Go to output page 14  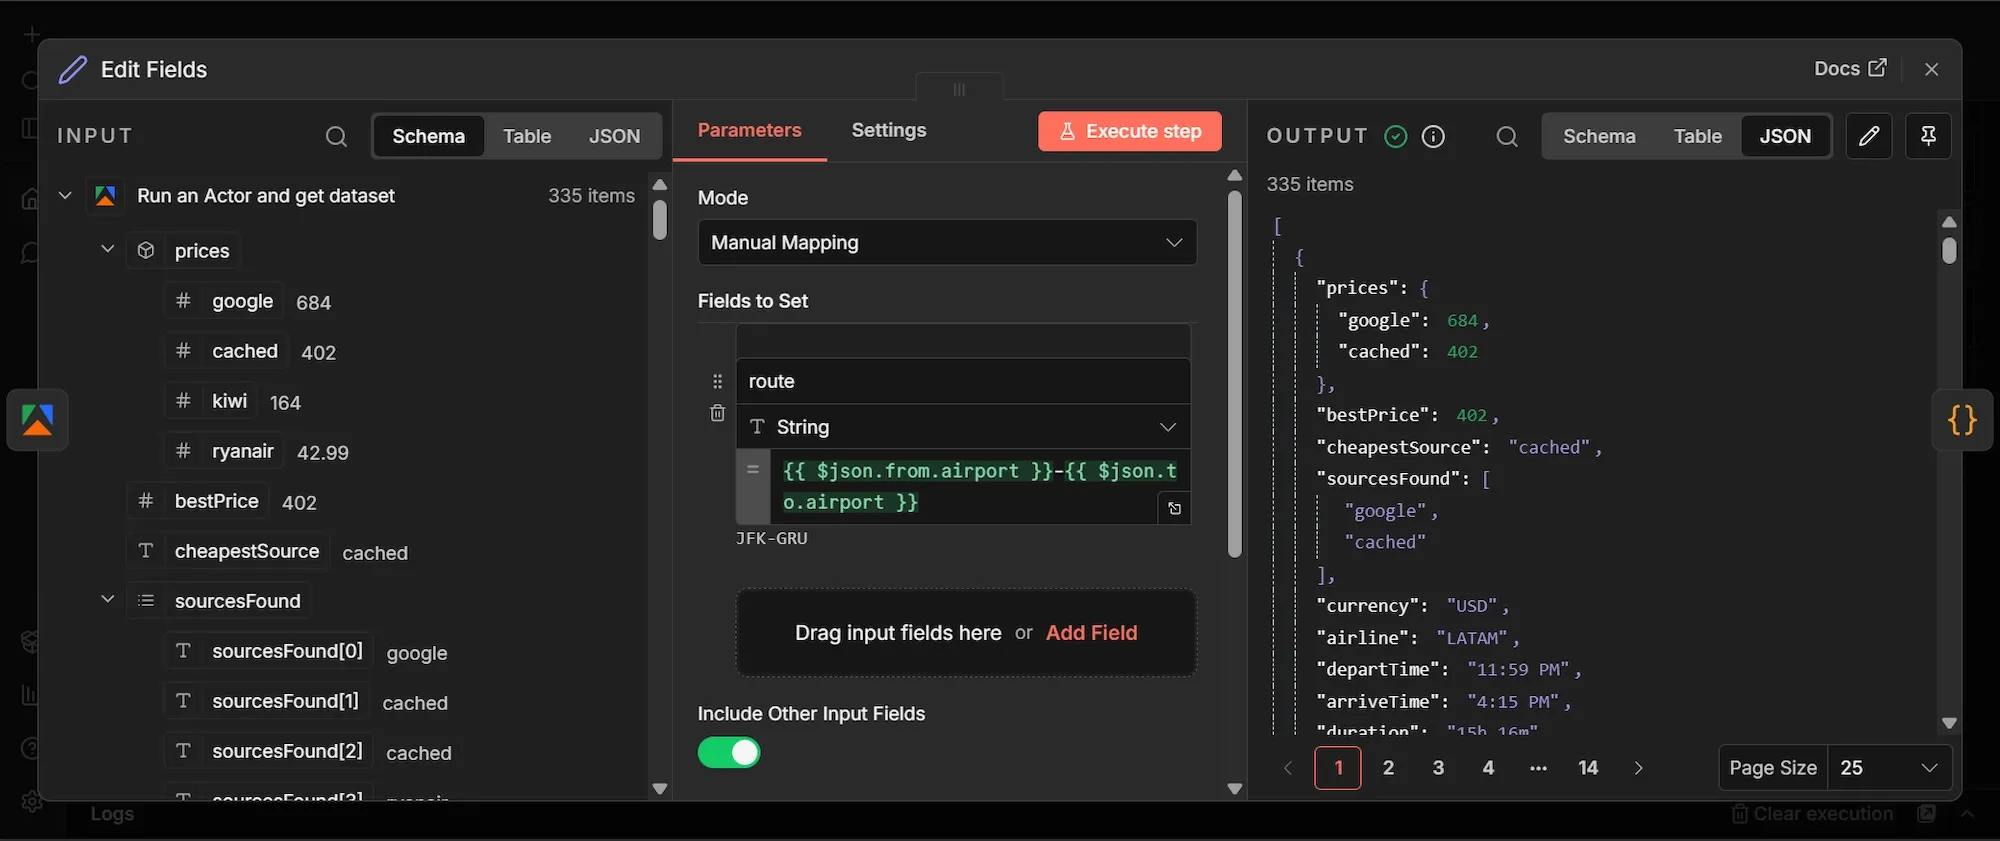click(1588, 768)
